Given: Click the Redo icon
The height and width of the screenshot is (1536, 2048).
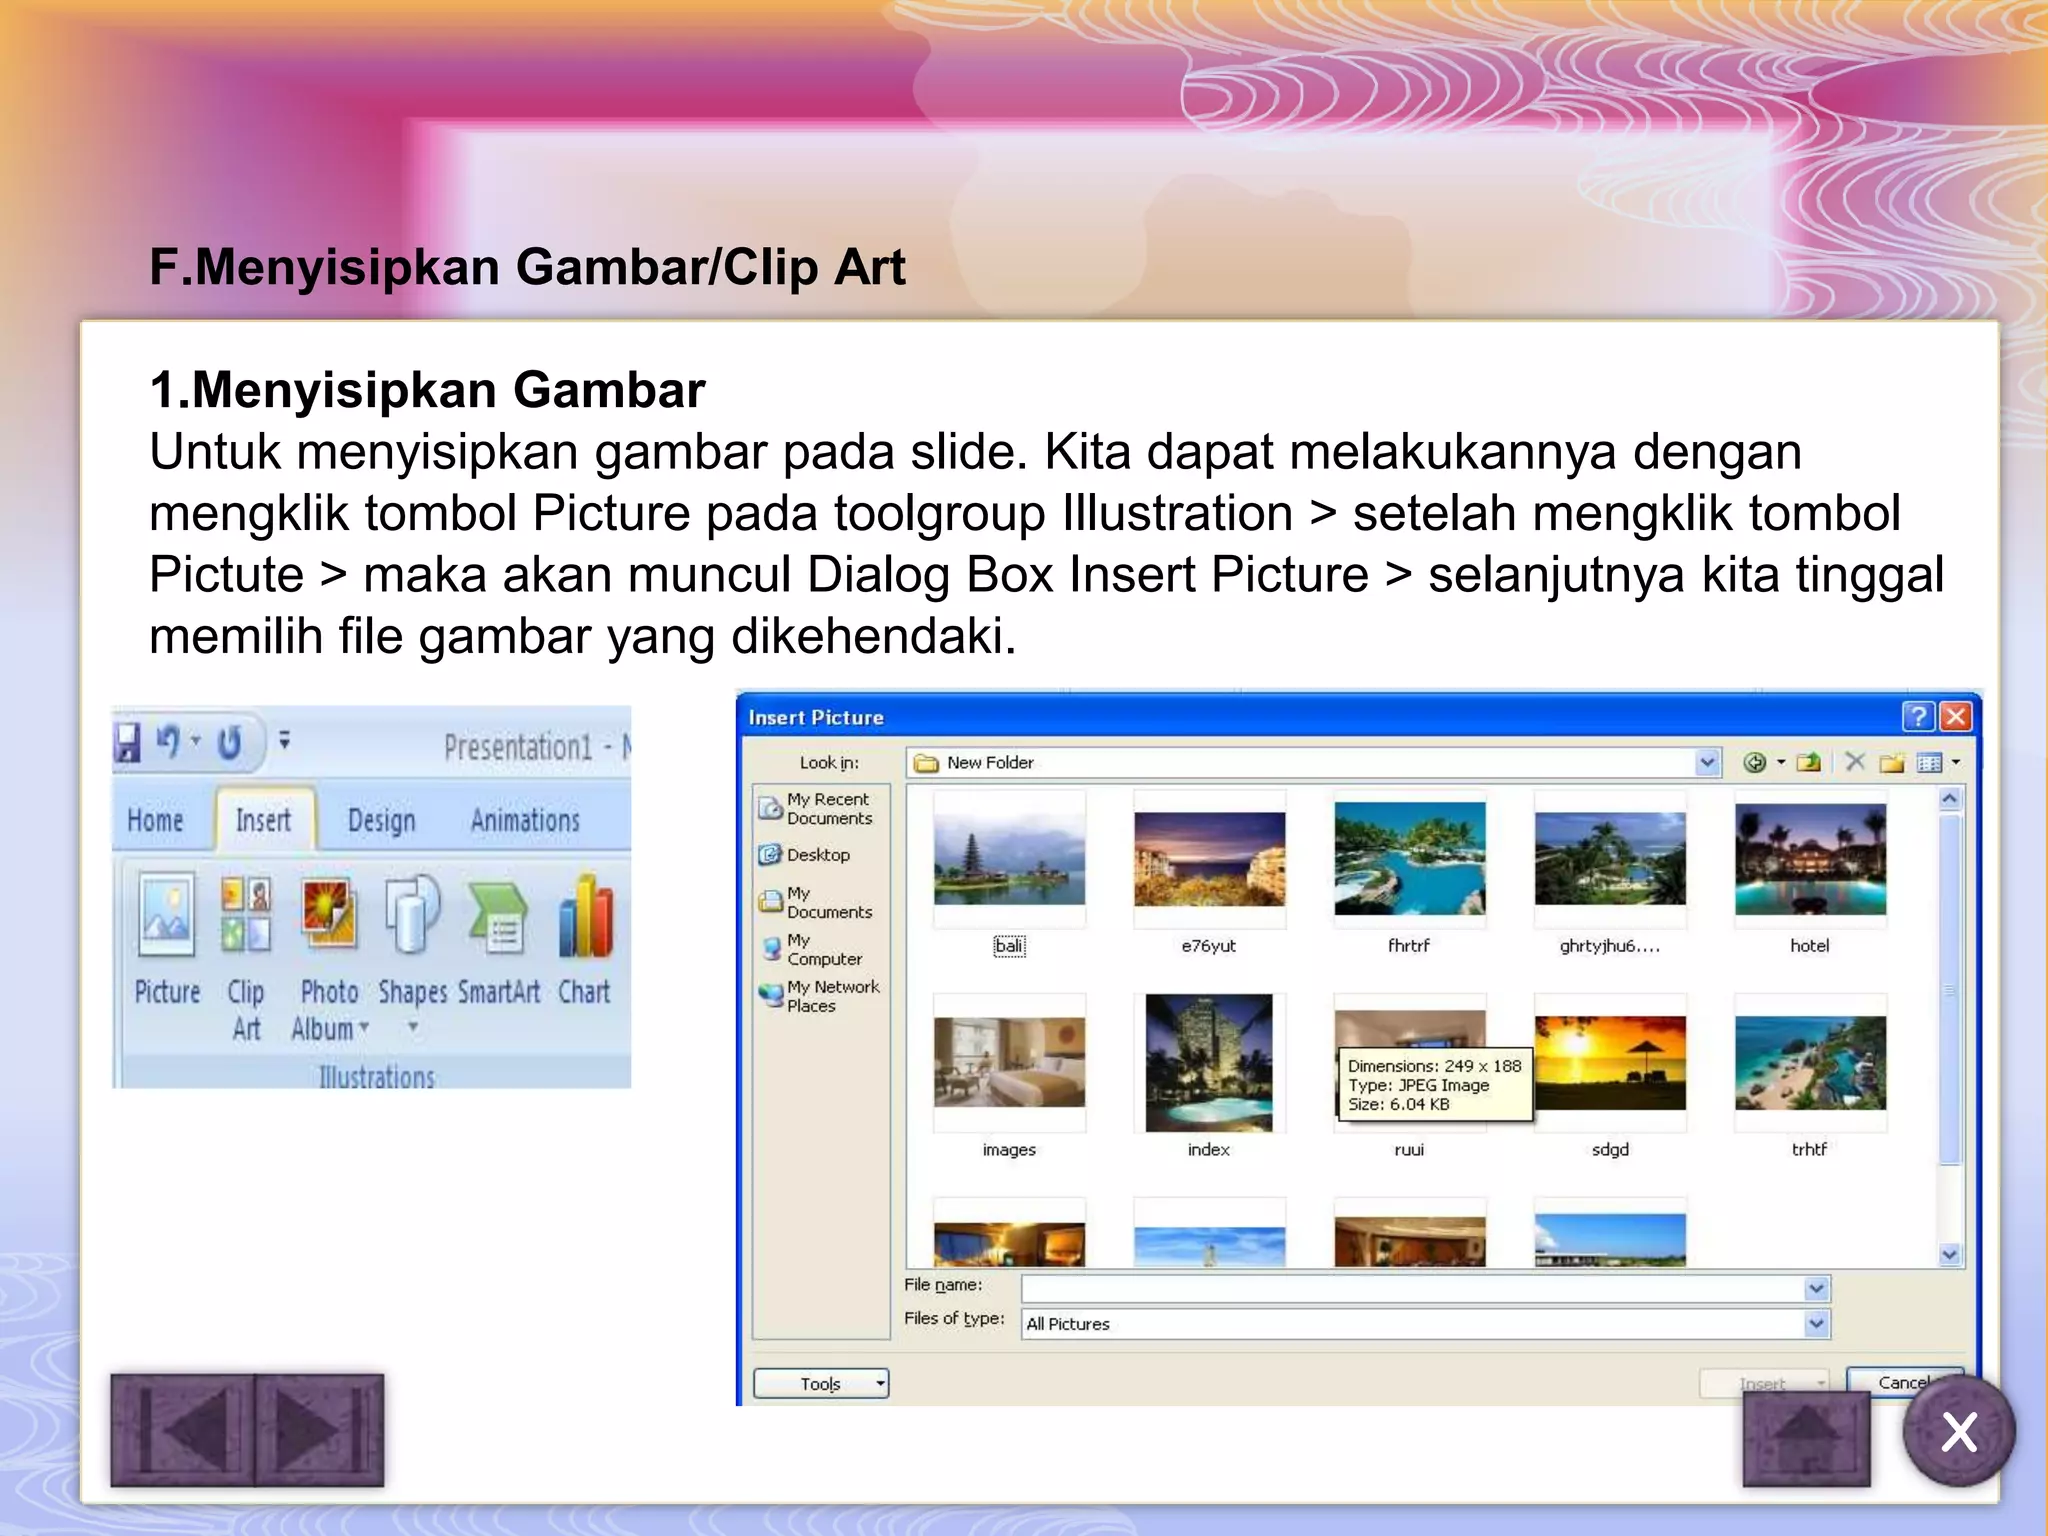Looking at the screenshot, I should (x=230, y=743).
